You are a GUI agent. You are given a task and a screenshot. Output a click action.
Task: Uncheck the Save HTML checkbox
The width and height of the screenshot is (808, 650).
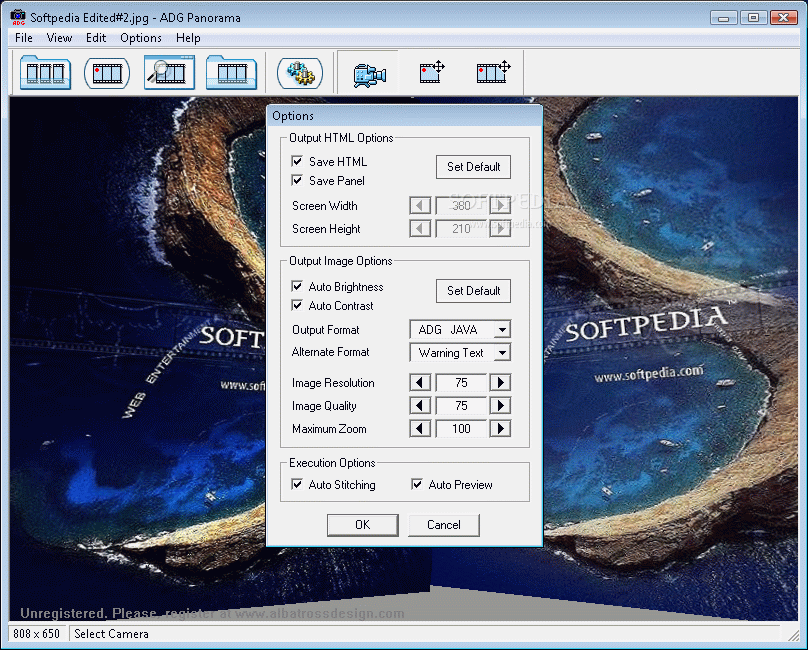(297, 161)
